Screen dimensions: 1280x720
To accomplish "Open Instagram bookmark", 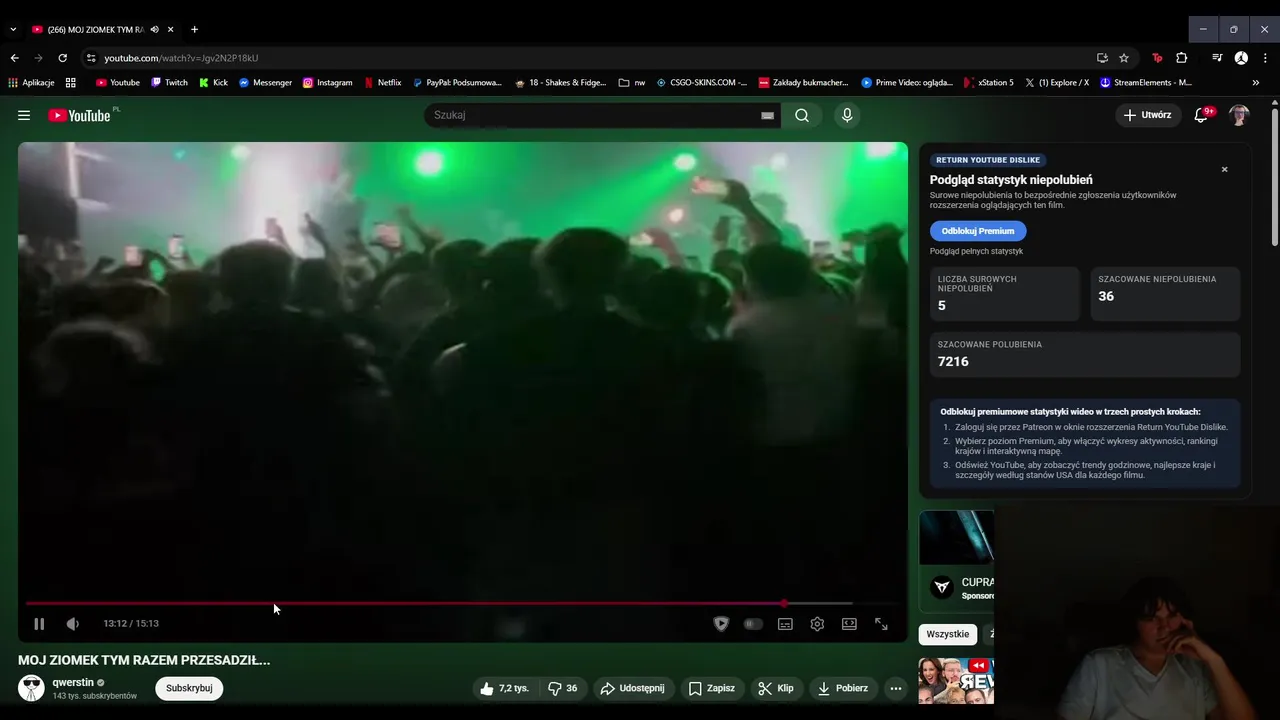I will pos(327,83).
